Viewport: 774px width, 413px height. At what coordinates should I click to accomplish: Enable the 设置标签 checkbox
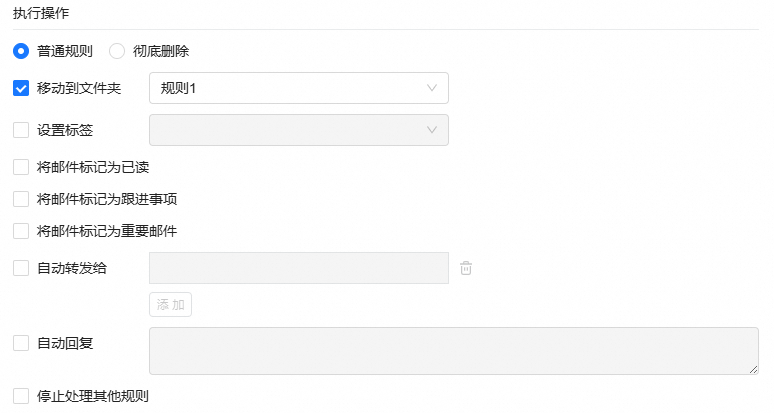pos(21,129)
